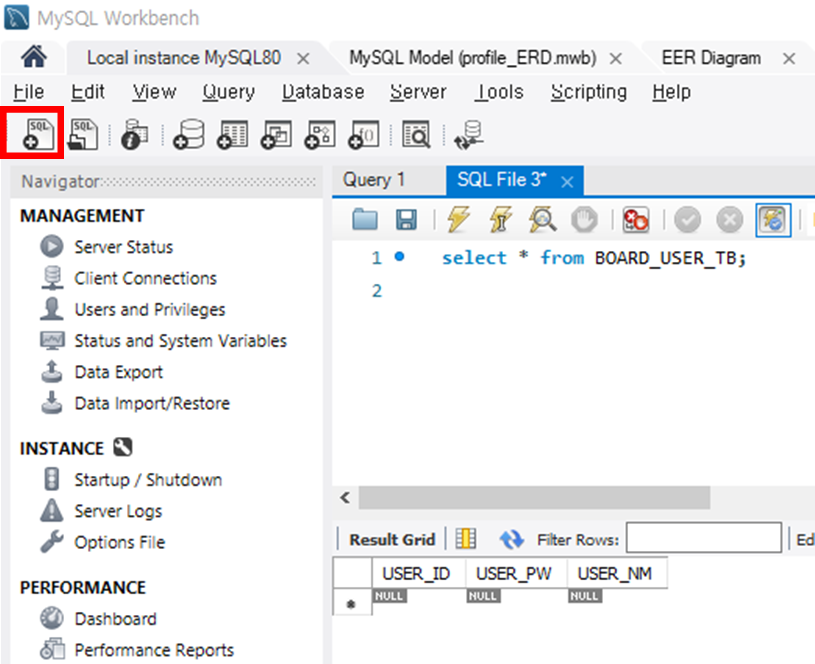Open the Tools menu
The image size is (815, 664).
(499, 92)
